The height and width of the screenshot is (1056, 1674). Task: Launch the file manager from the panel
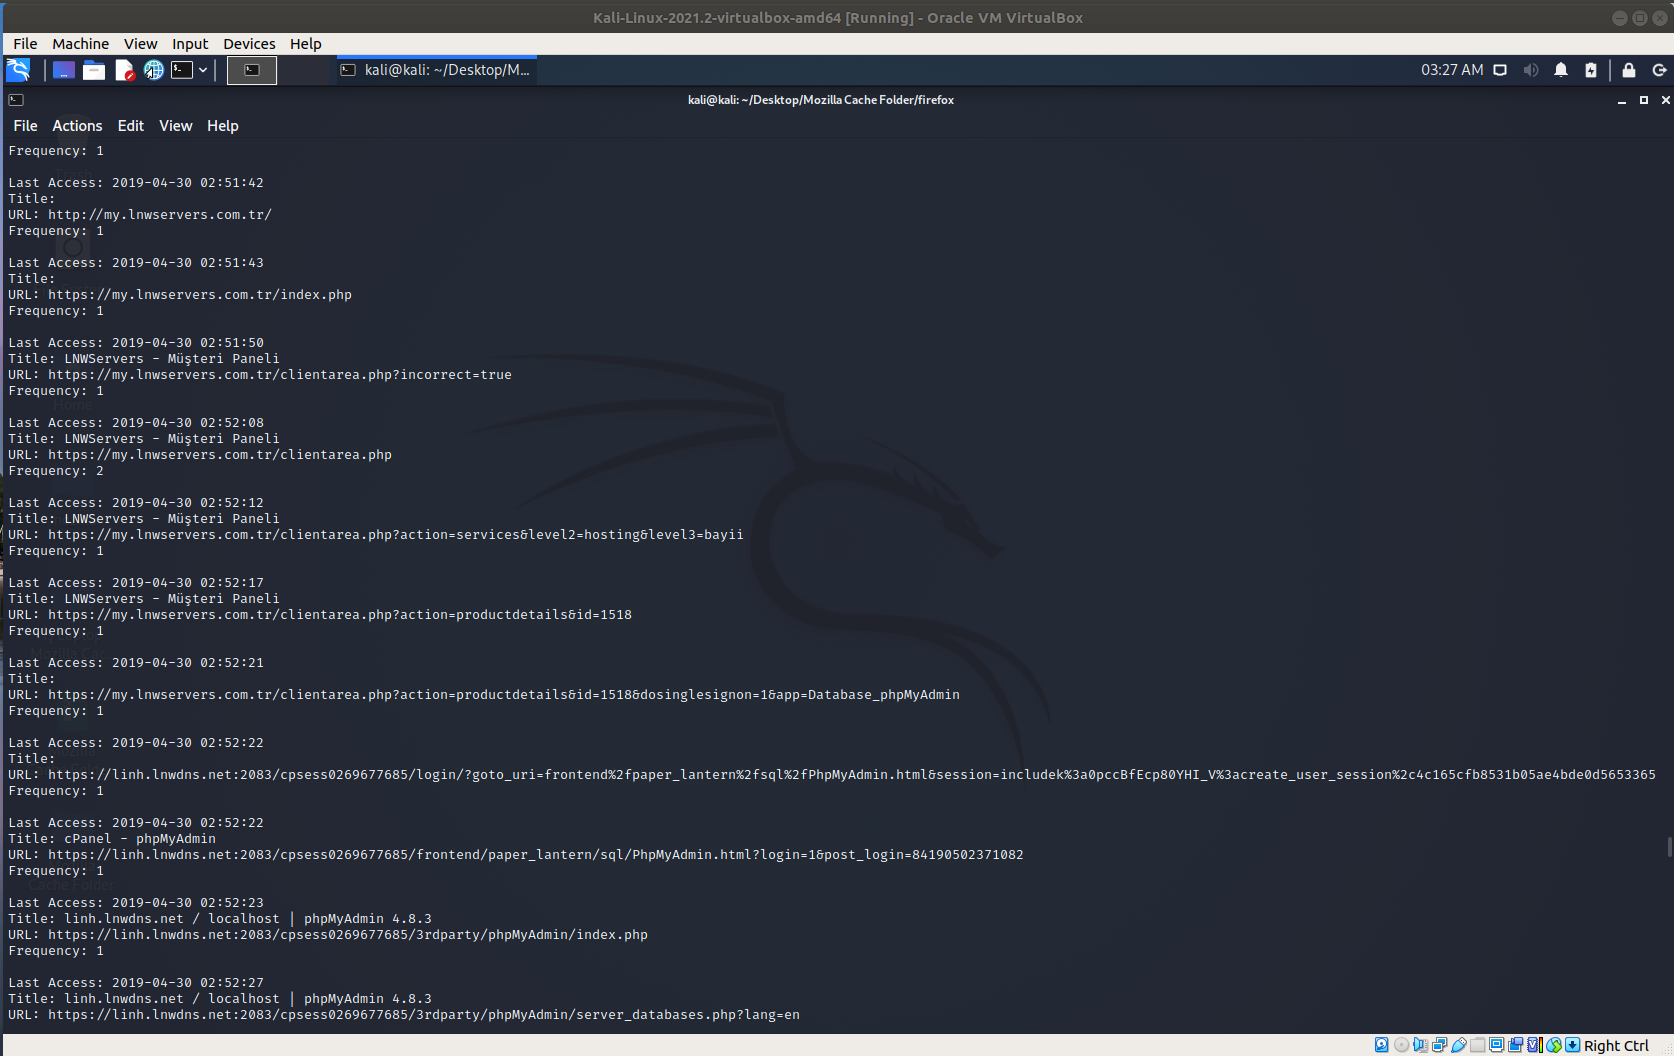pyautogui.click(x=94, y=70)
